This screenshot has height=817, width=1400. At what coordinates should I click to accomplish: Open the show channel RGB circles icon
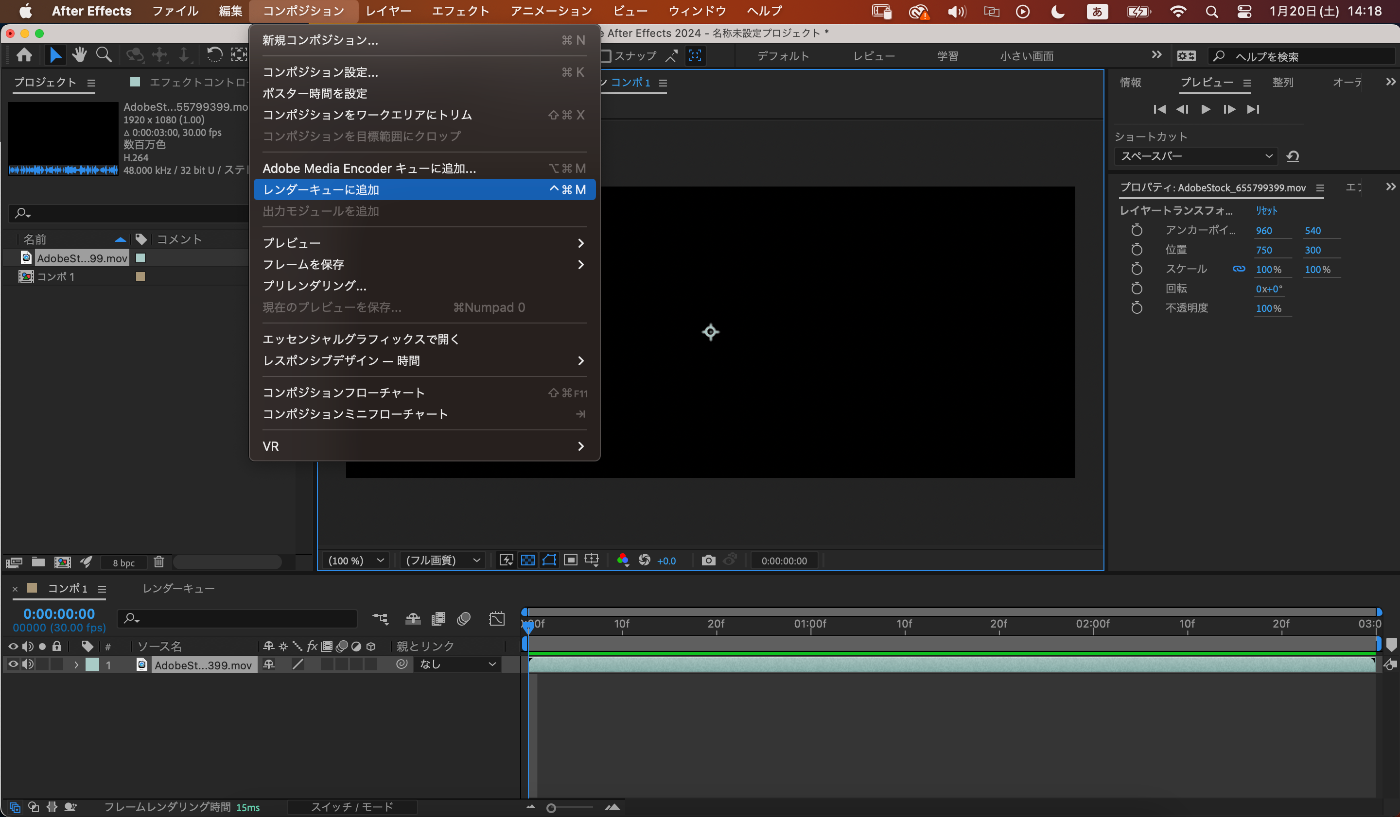pos(623,560)
